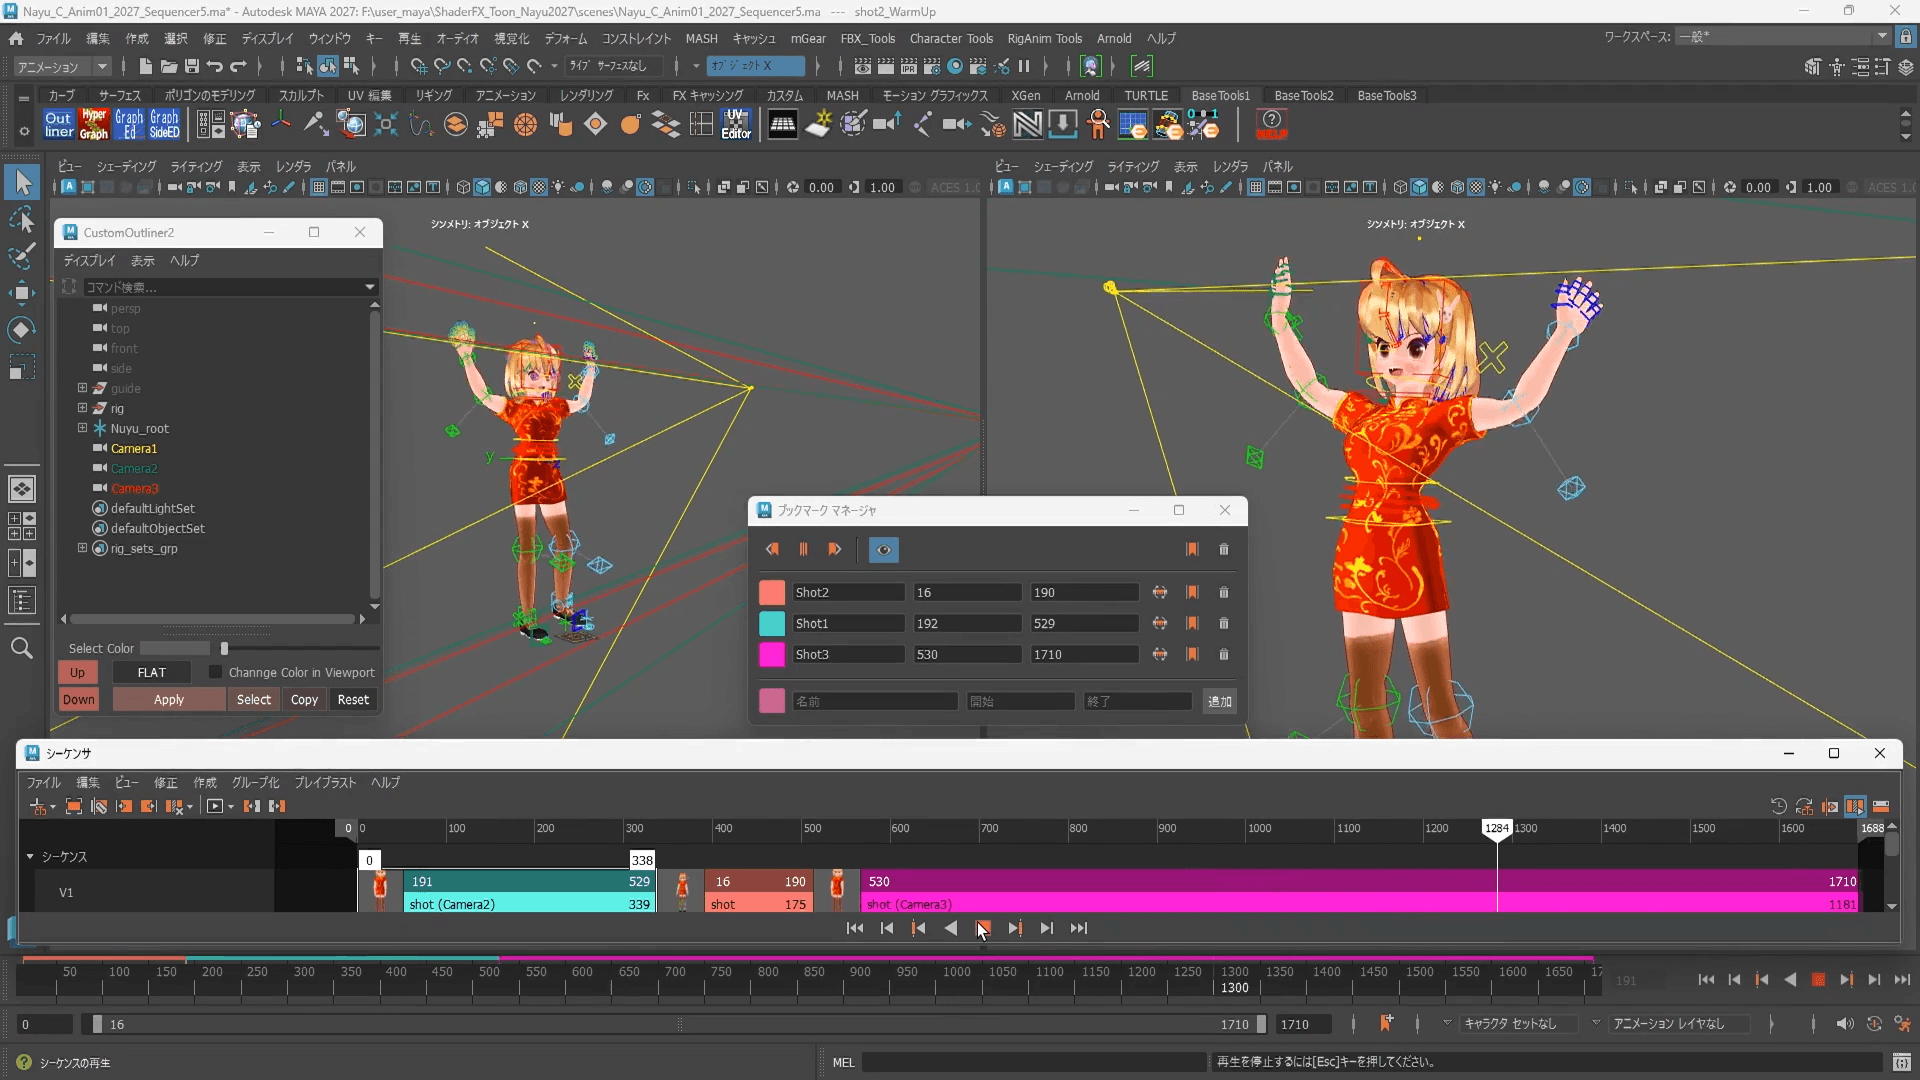Undo last action in status line
This screenshot has height=1080, width=1920.
(x=215, y=66)
